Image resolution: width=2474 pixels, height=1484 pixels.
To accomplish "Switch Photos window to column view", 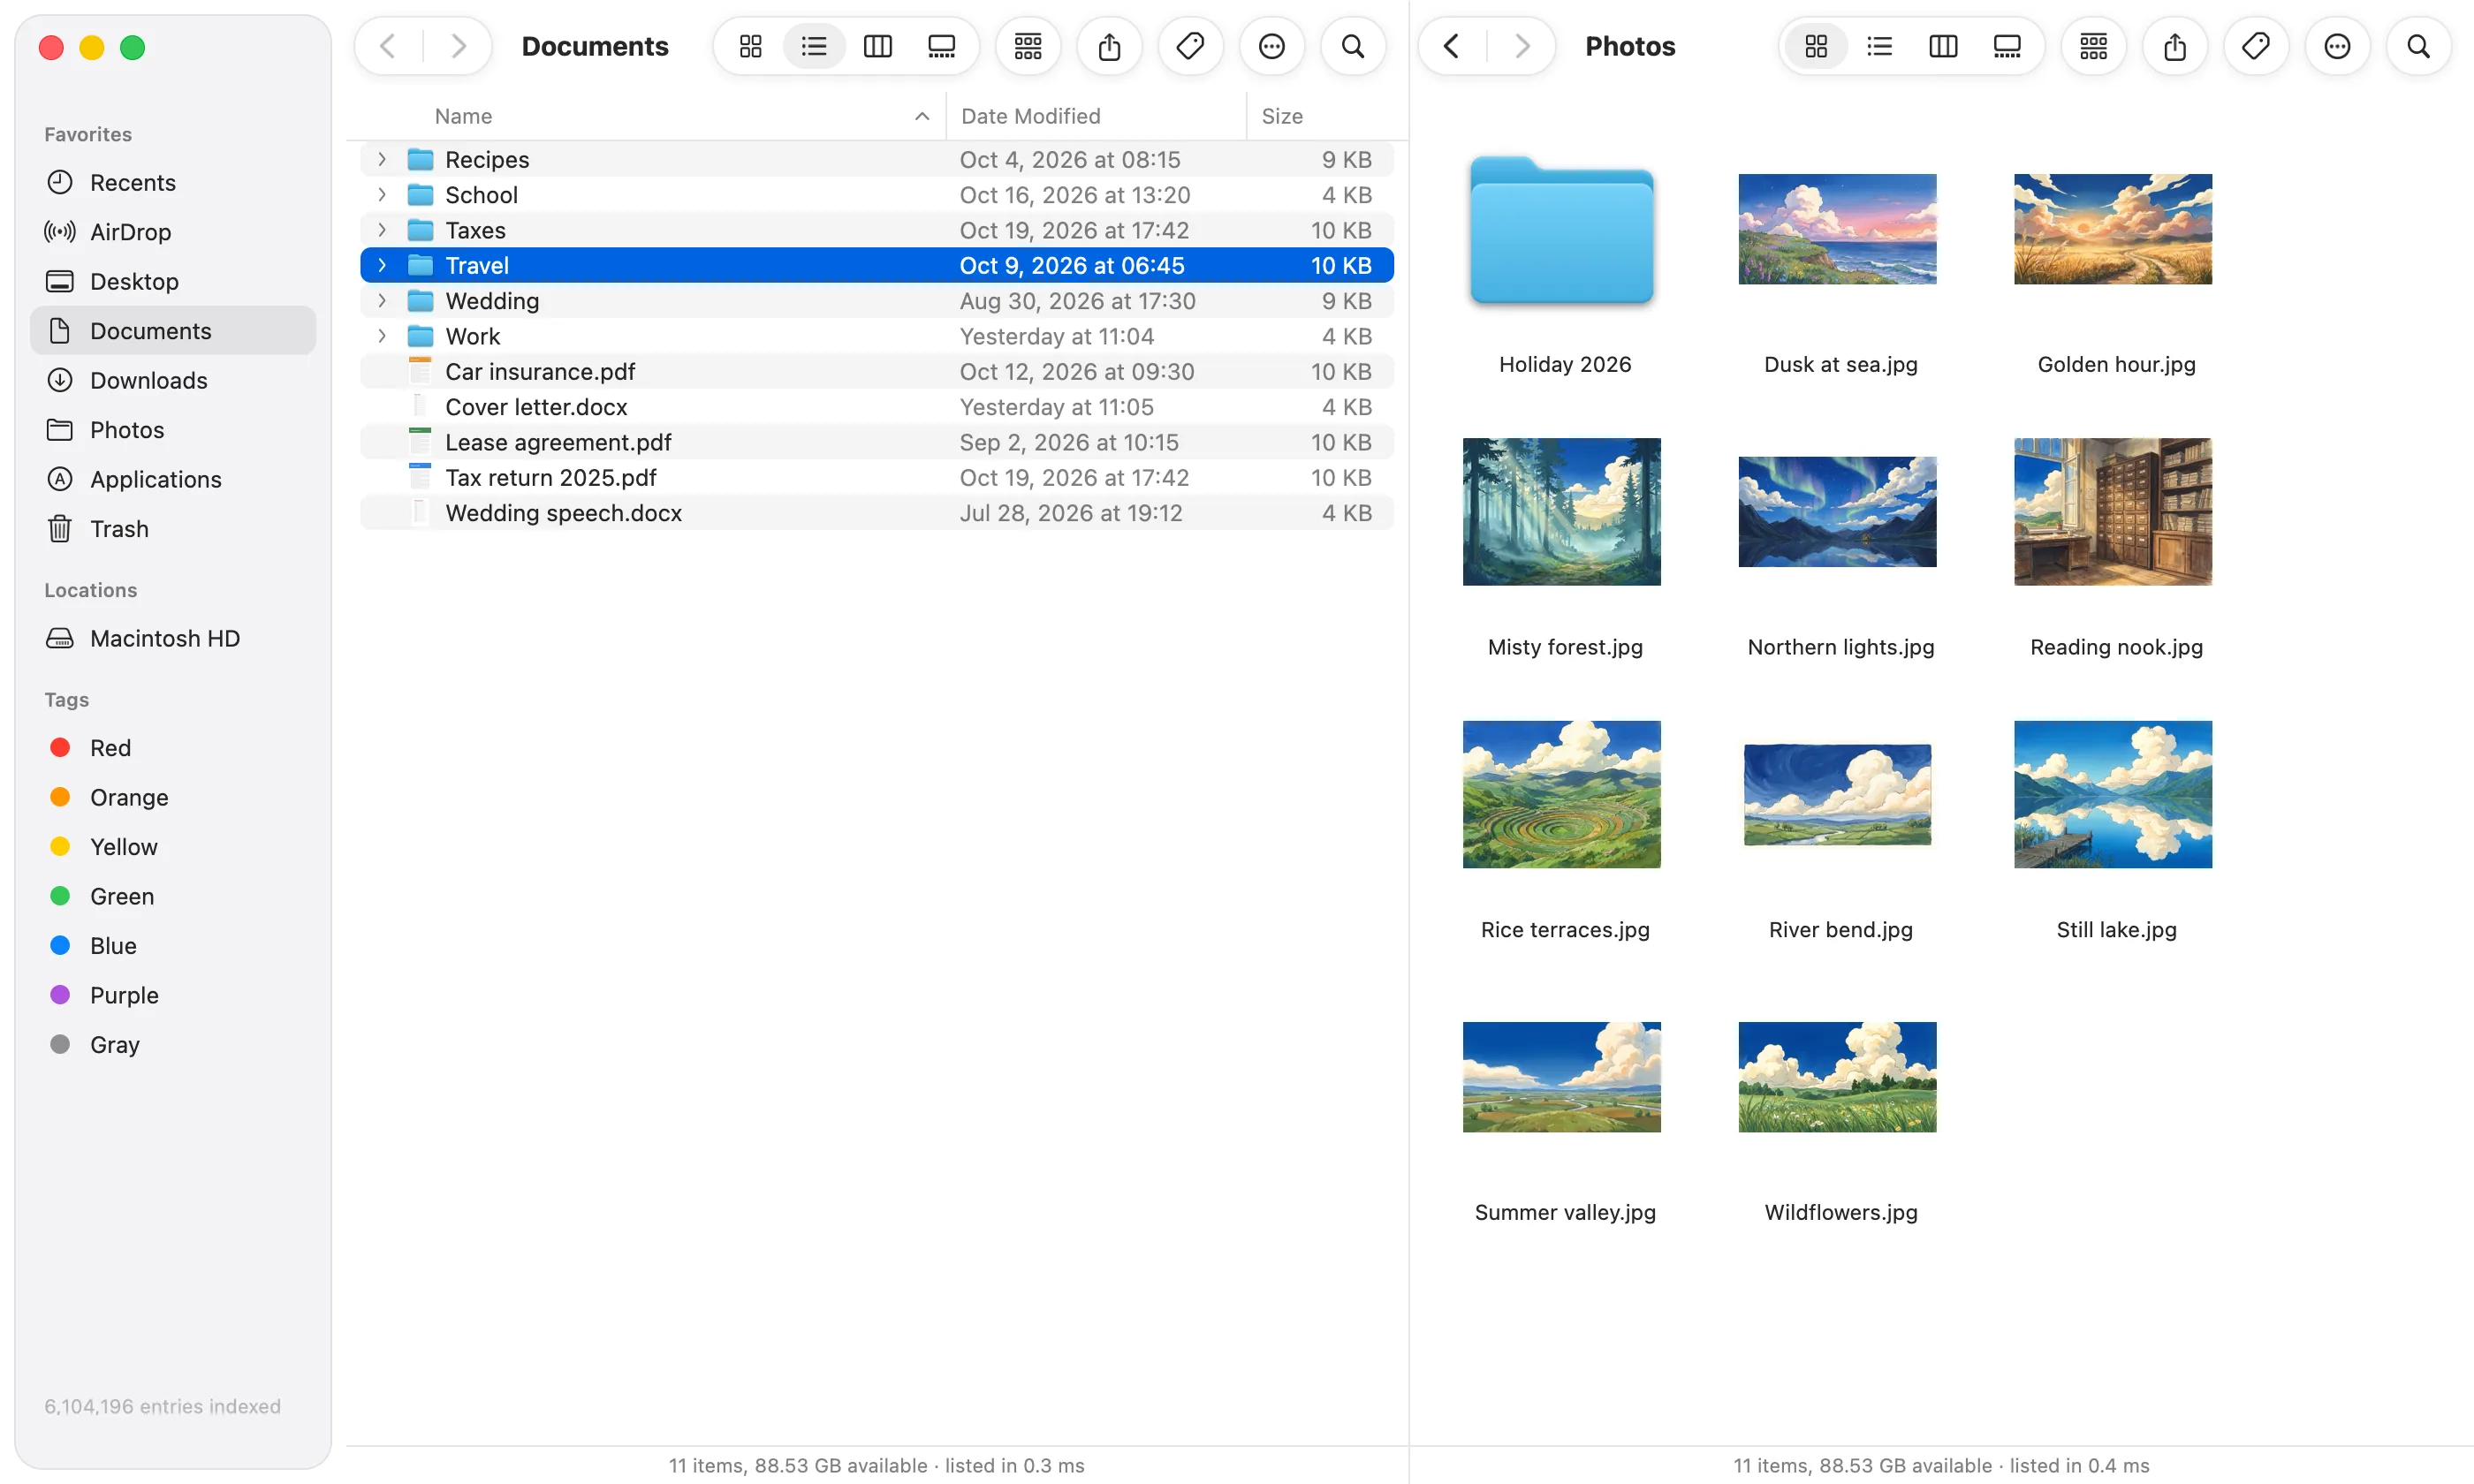I will point(1943,46).
